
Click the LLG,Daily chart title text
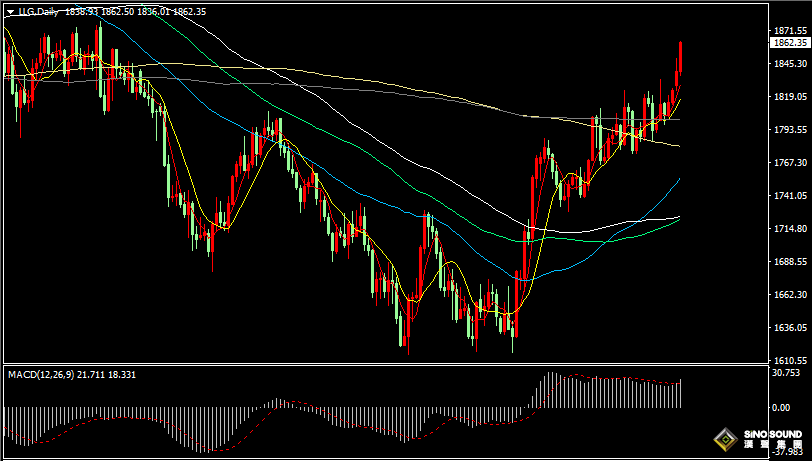click(39, 12)
